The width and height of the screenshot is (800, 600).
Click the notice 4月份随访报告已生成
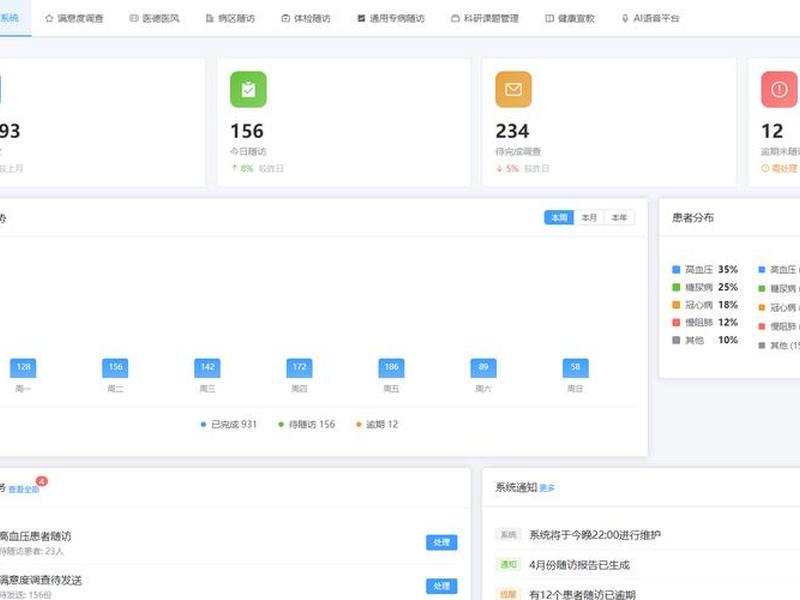579,565
